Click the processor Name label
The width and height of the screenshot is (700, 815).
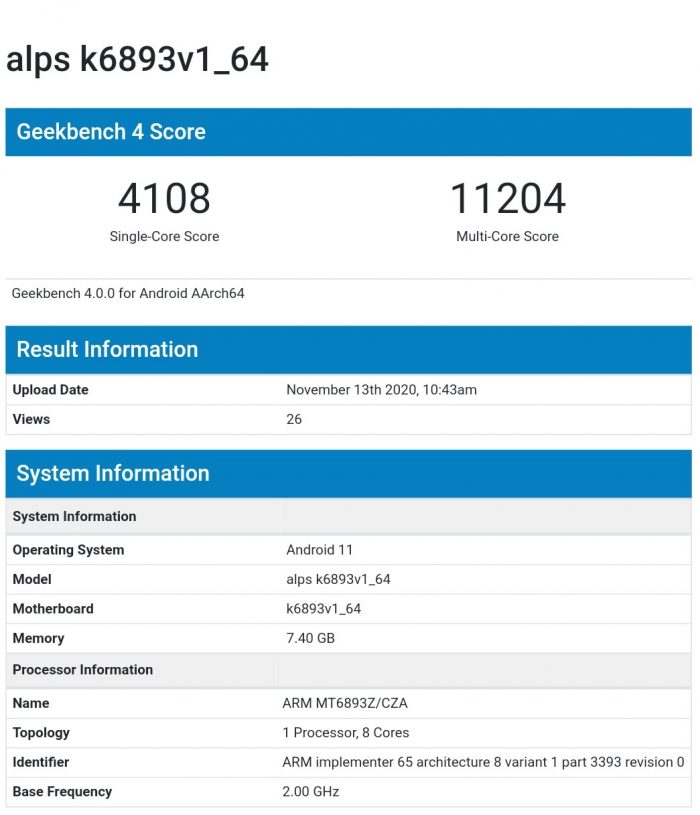coord(31,703)
